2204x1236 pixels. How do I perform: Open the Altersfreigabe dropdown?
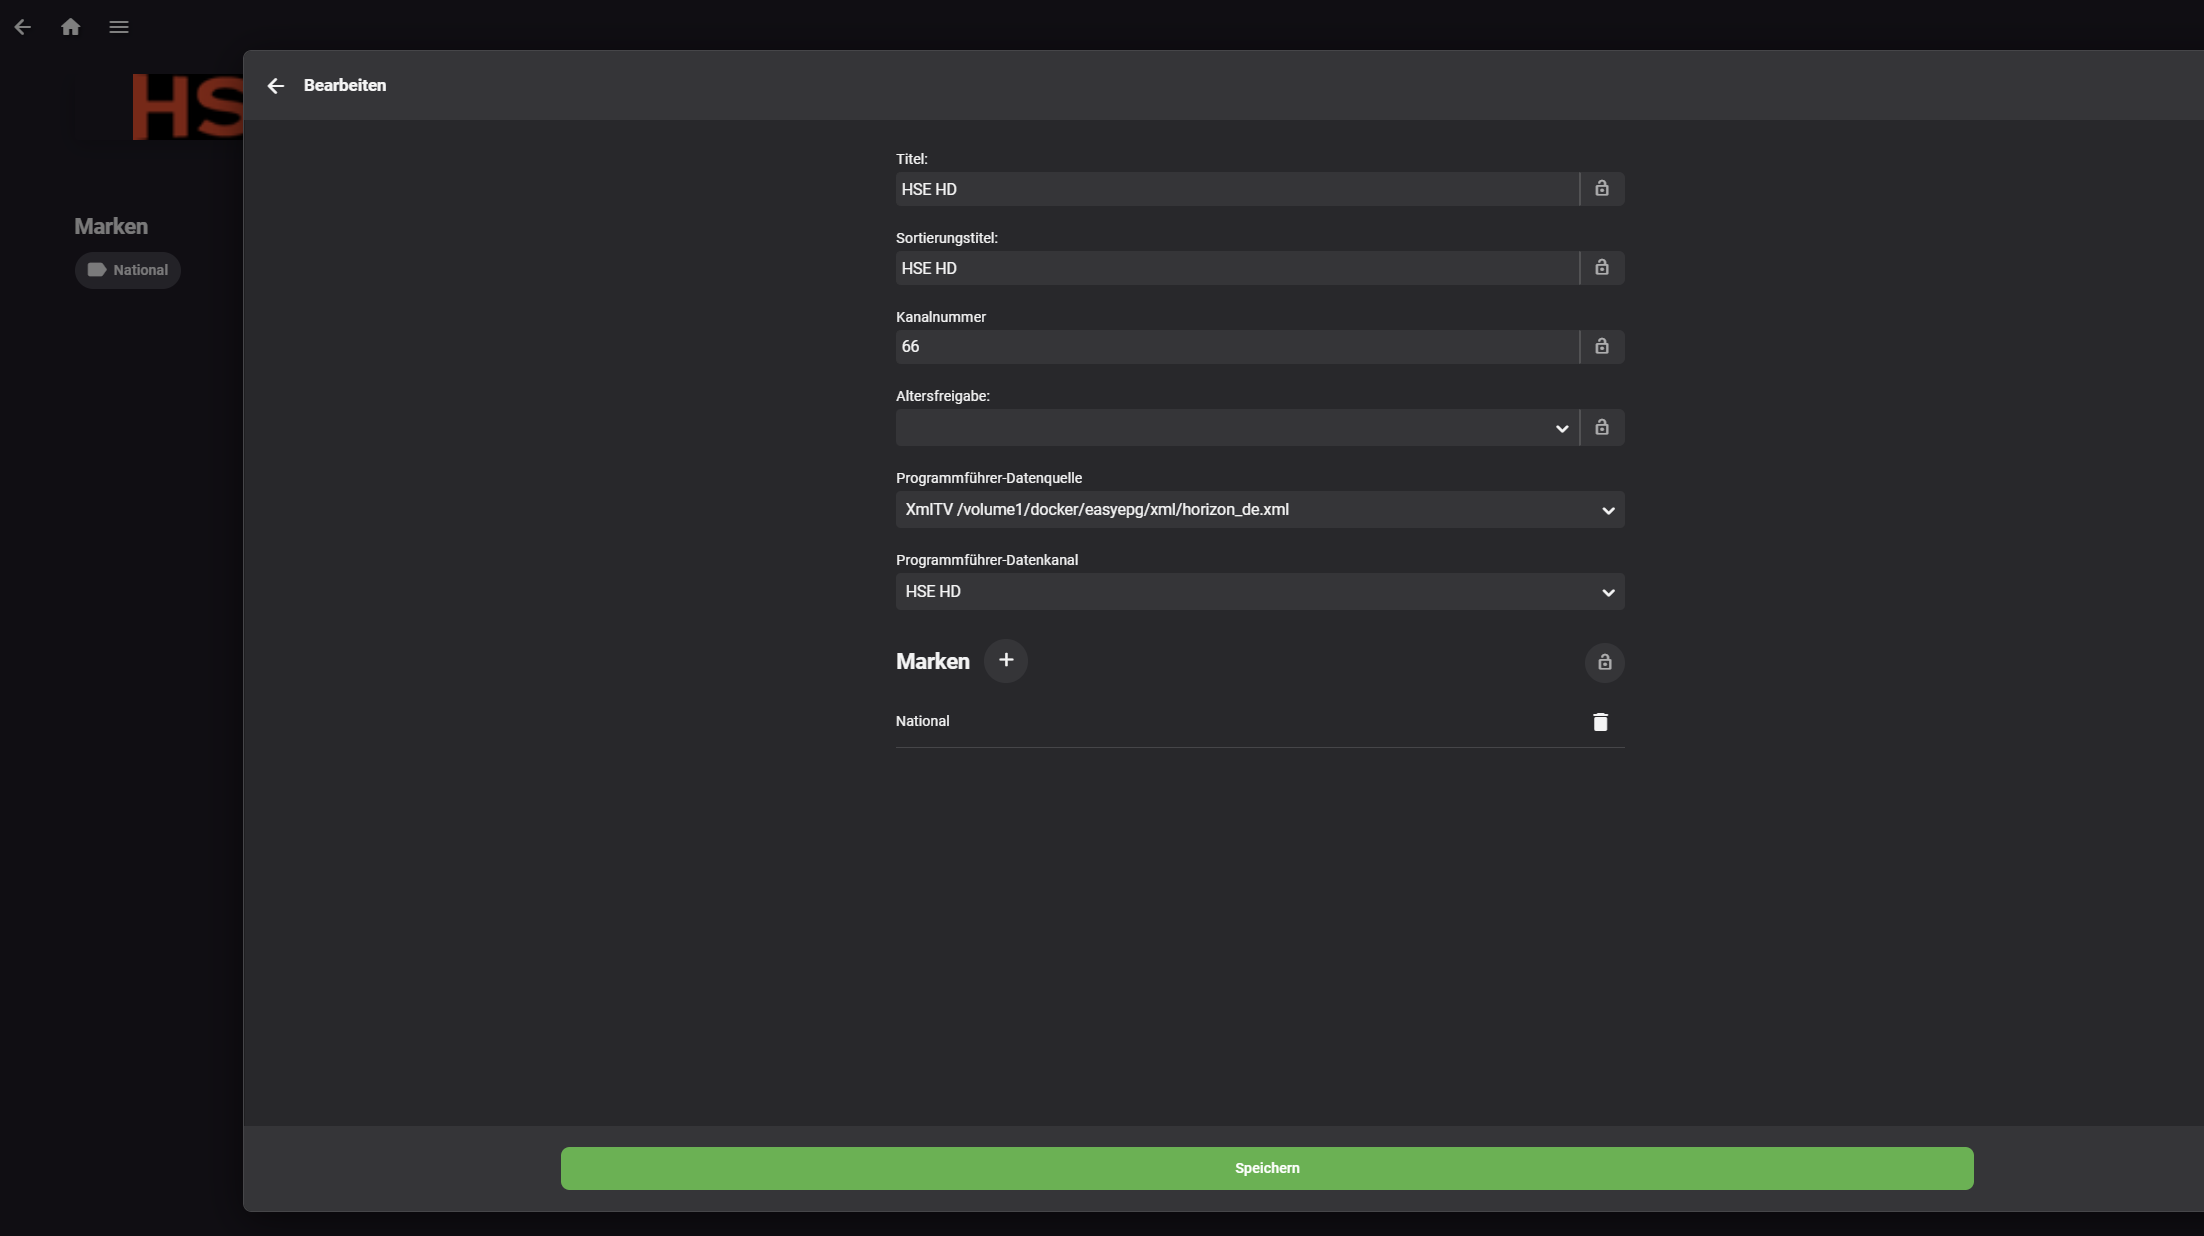click(1237, 428)
